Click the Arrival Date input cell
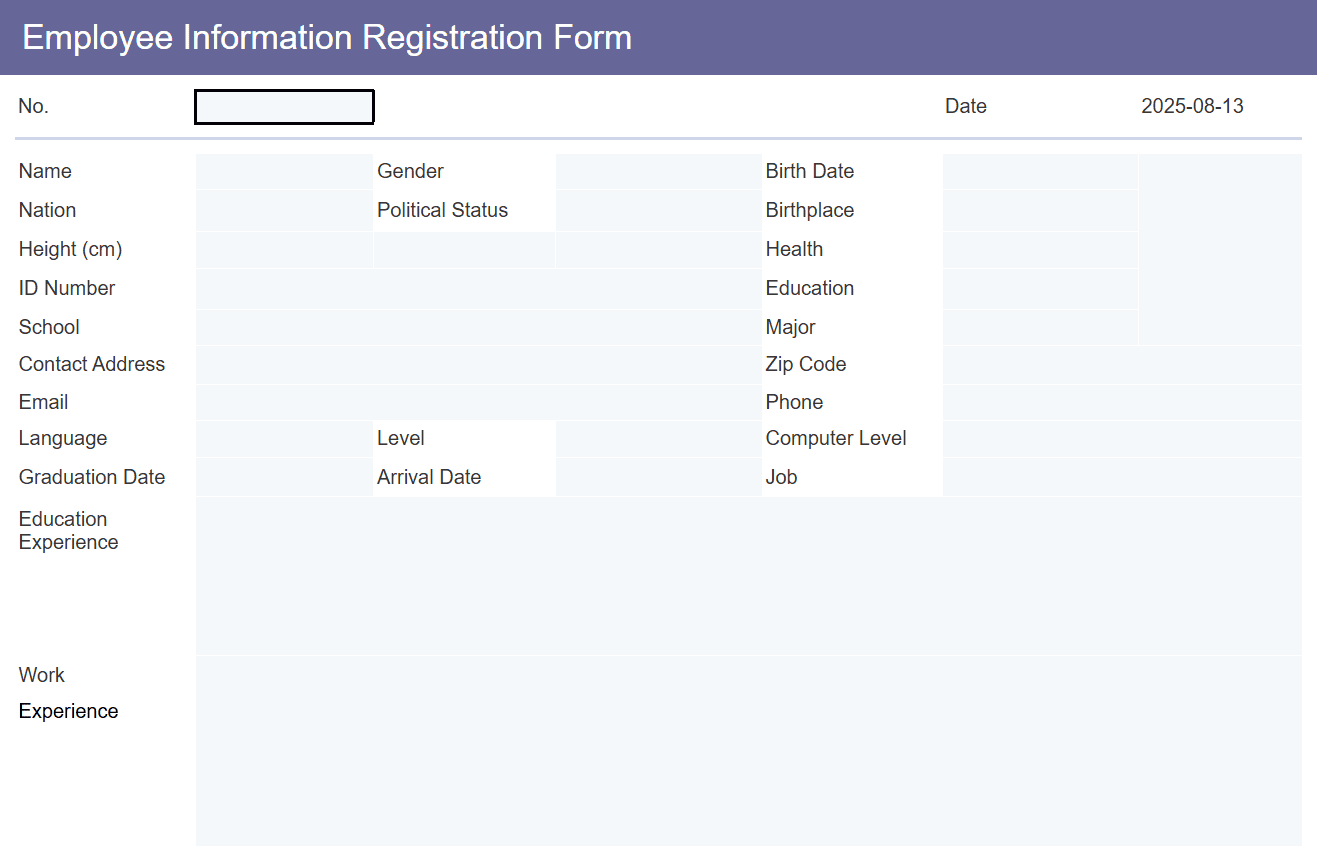1317x849 pixels. pyautogui.click(x=658, y=477)
